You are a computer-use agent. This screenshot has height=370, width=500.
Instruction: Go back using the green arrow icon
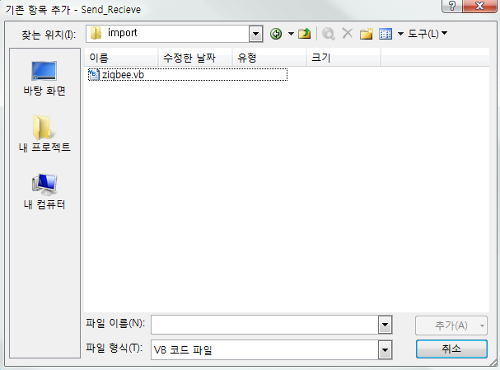tap(276, 34)
